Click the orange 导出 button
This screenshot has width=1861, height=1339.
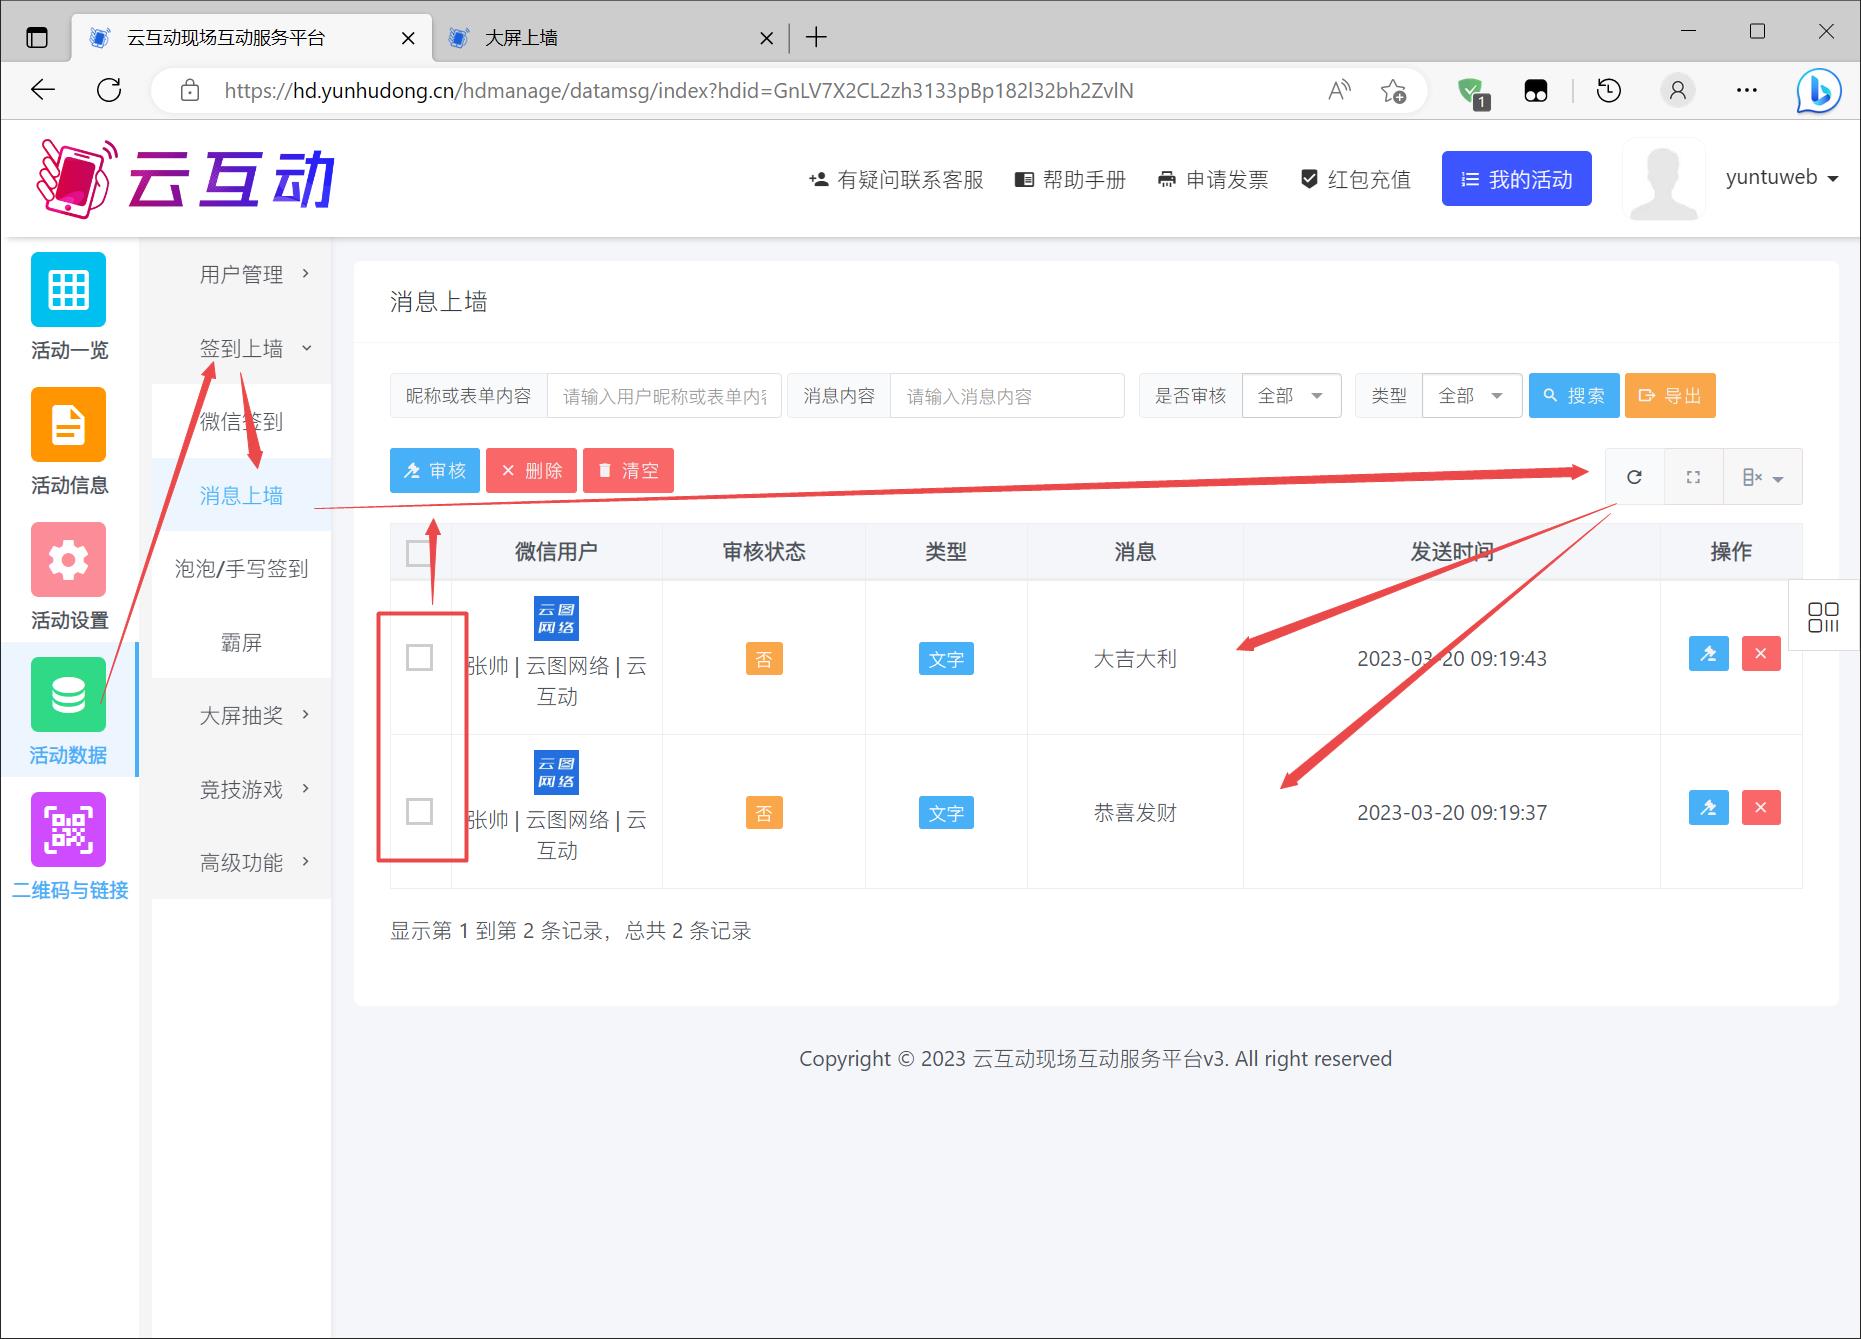coord(1670,396)
